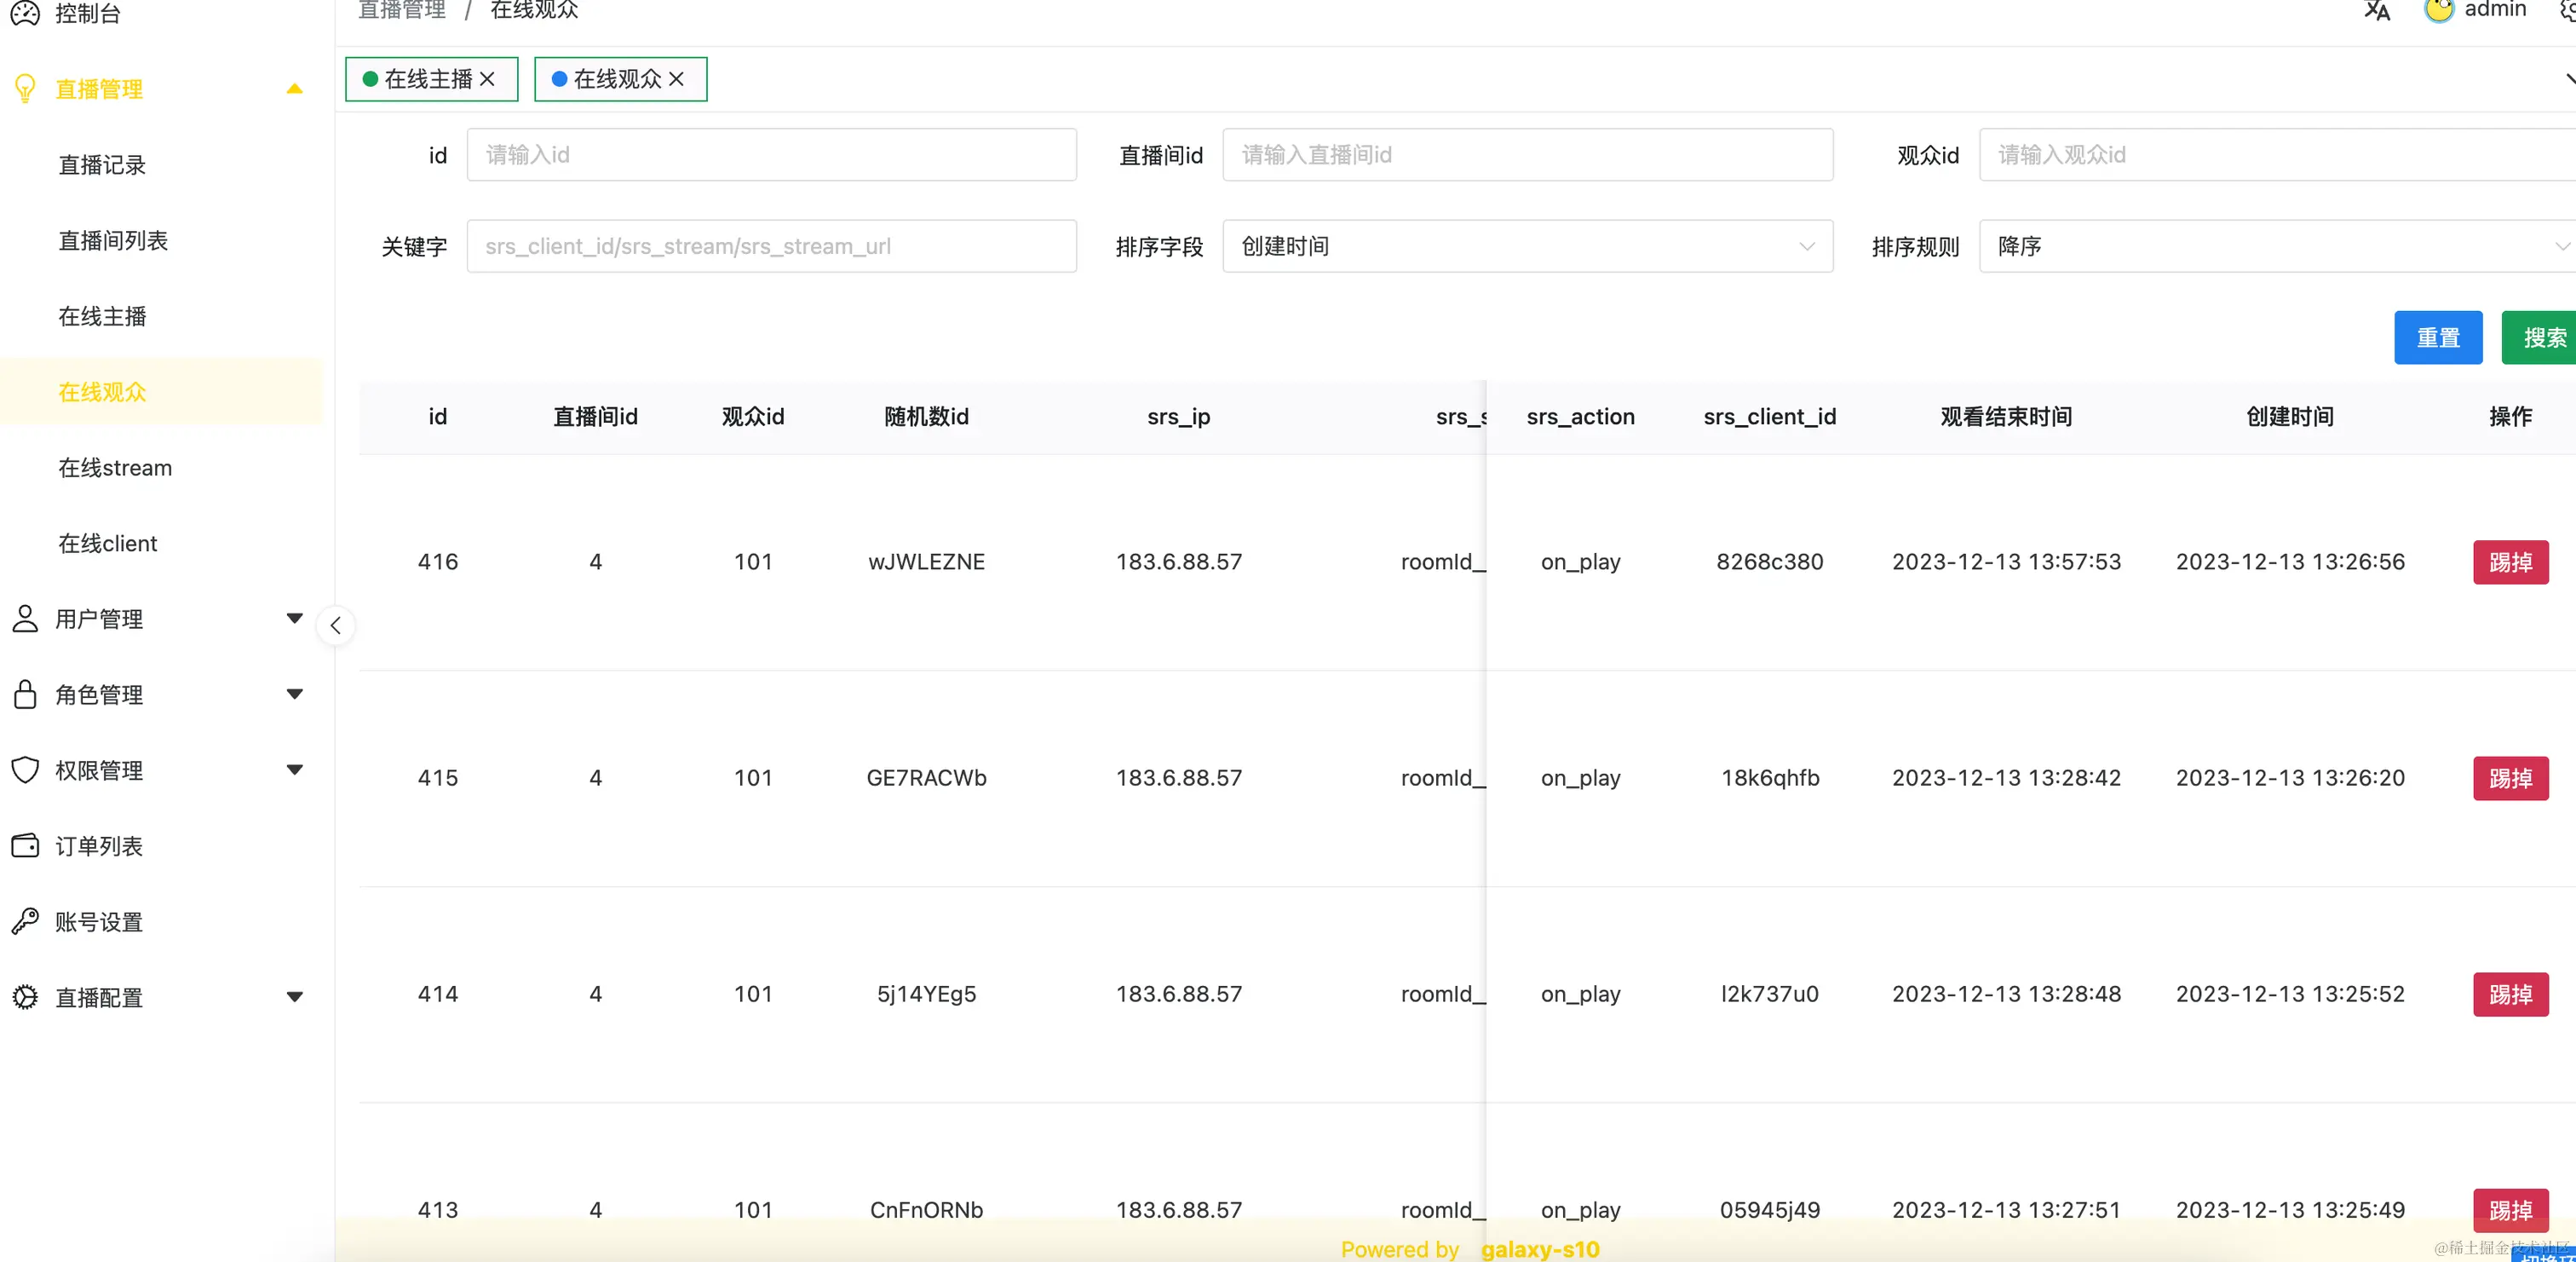Click the 直播管理 breadcrumb

[x=402, y=10]
